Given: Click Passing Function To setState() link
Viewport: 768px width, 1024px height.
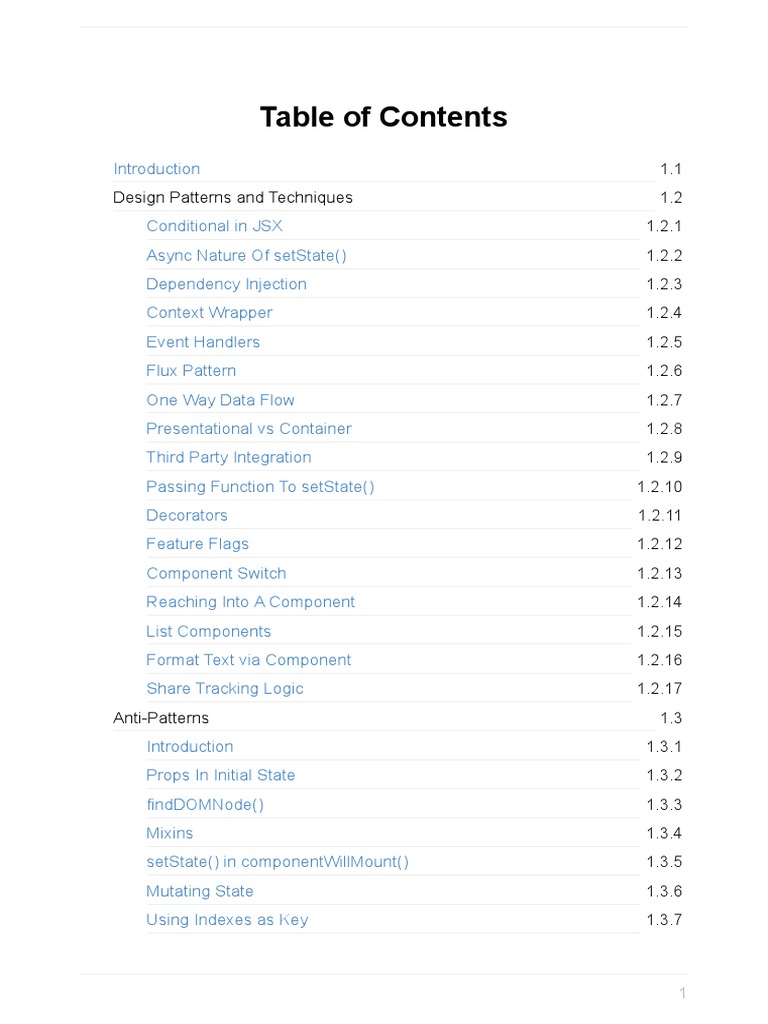Looking at the screenshot, I should tap(260, 487).
